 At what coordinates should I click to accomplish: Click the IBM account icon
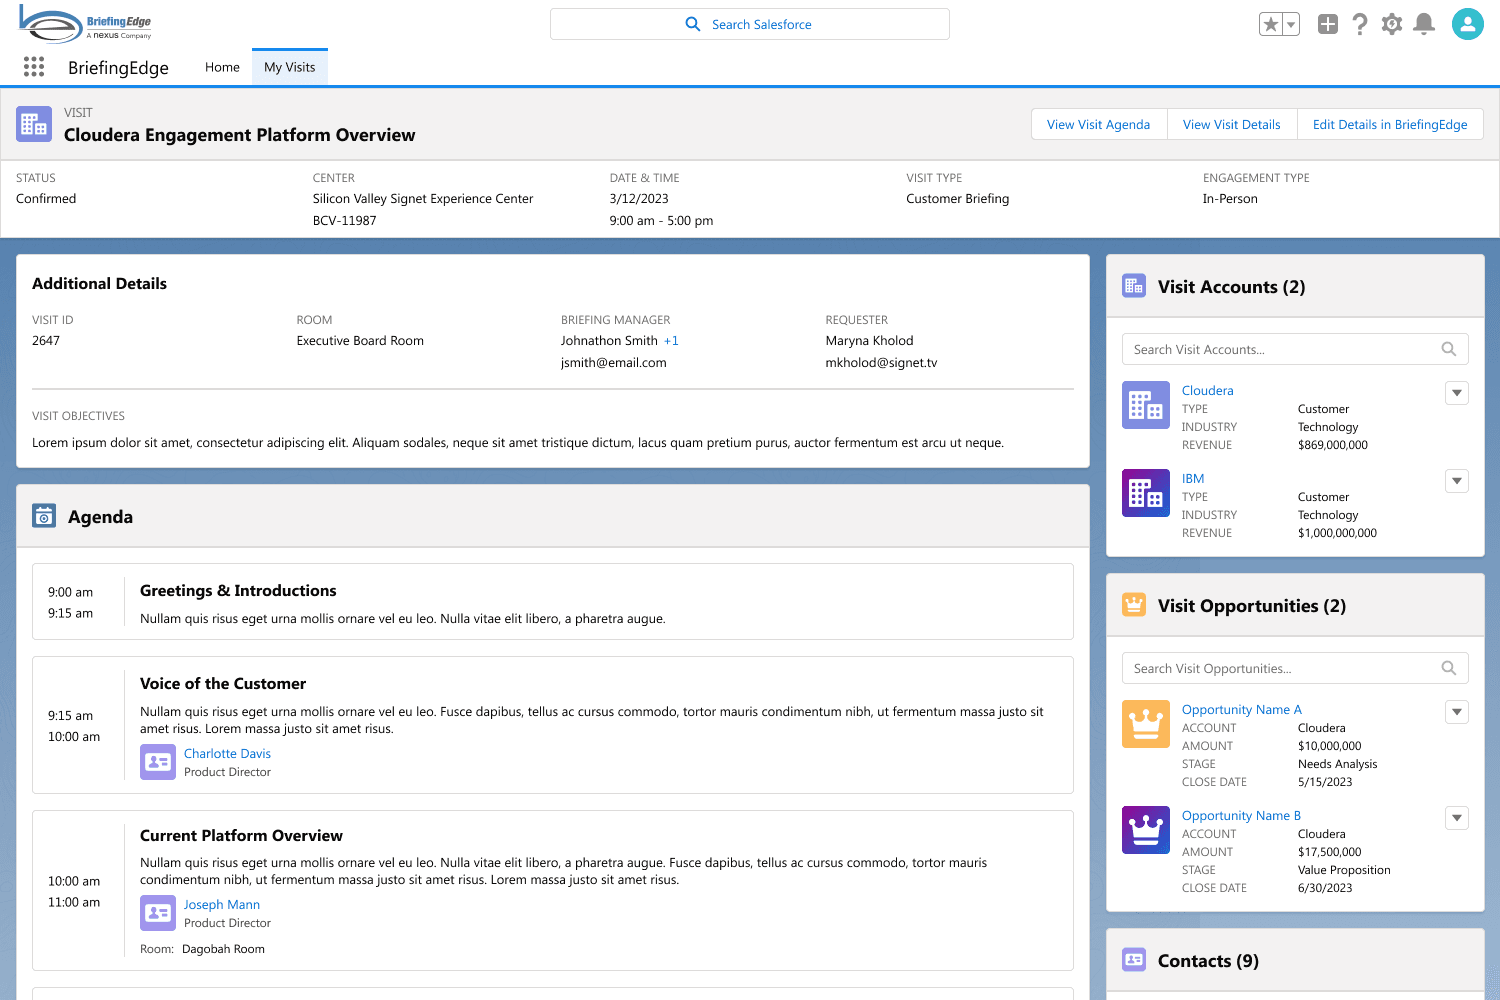[1146, 493]
